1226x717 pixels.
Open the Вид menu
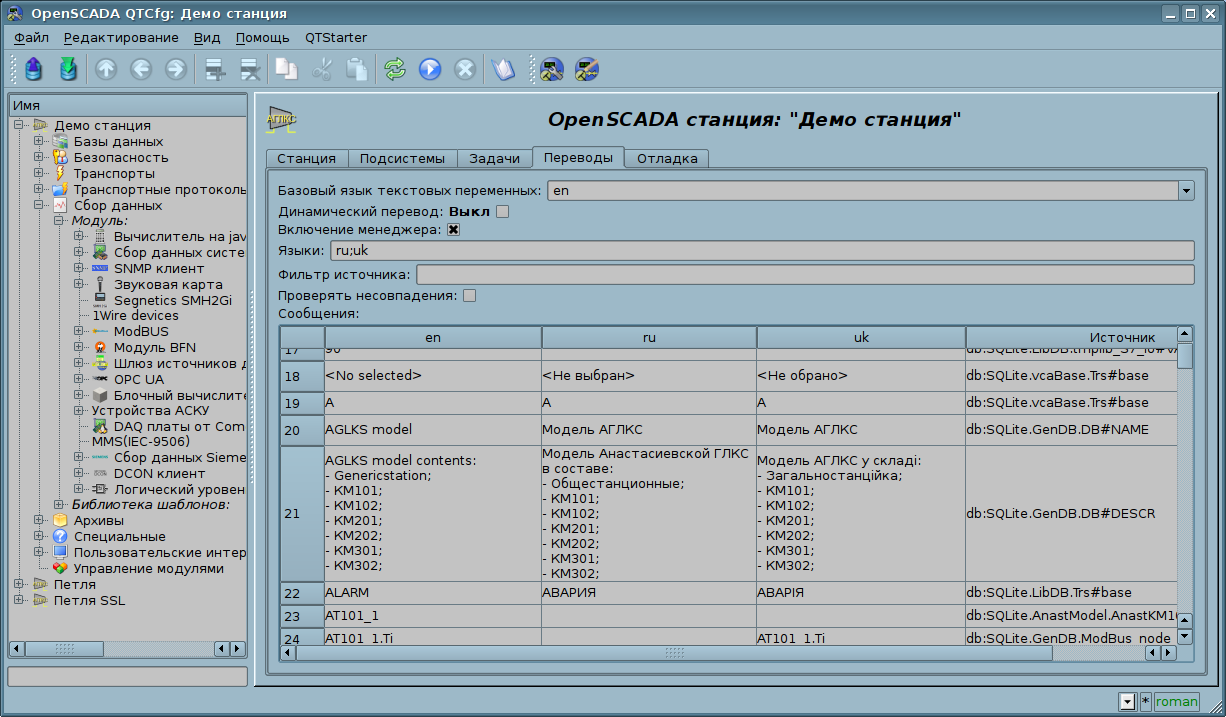point(207,38)
